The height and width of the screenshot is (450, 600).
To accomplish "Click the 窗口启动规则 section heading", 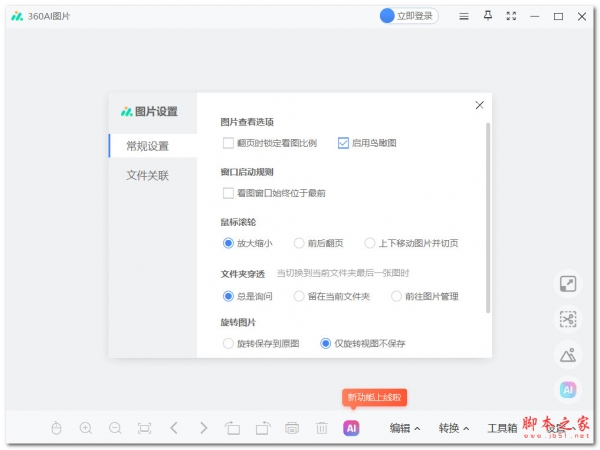I will 247,172.
